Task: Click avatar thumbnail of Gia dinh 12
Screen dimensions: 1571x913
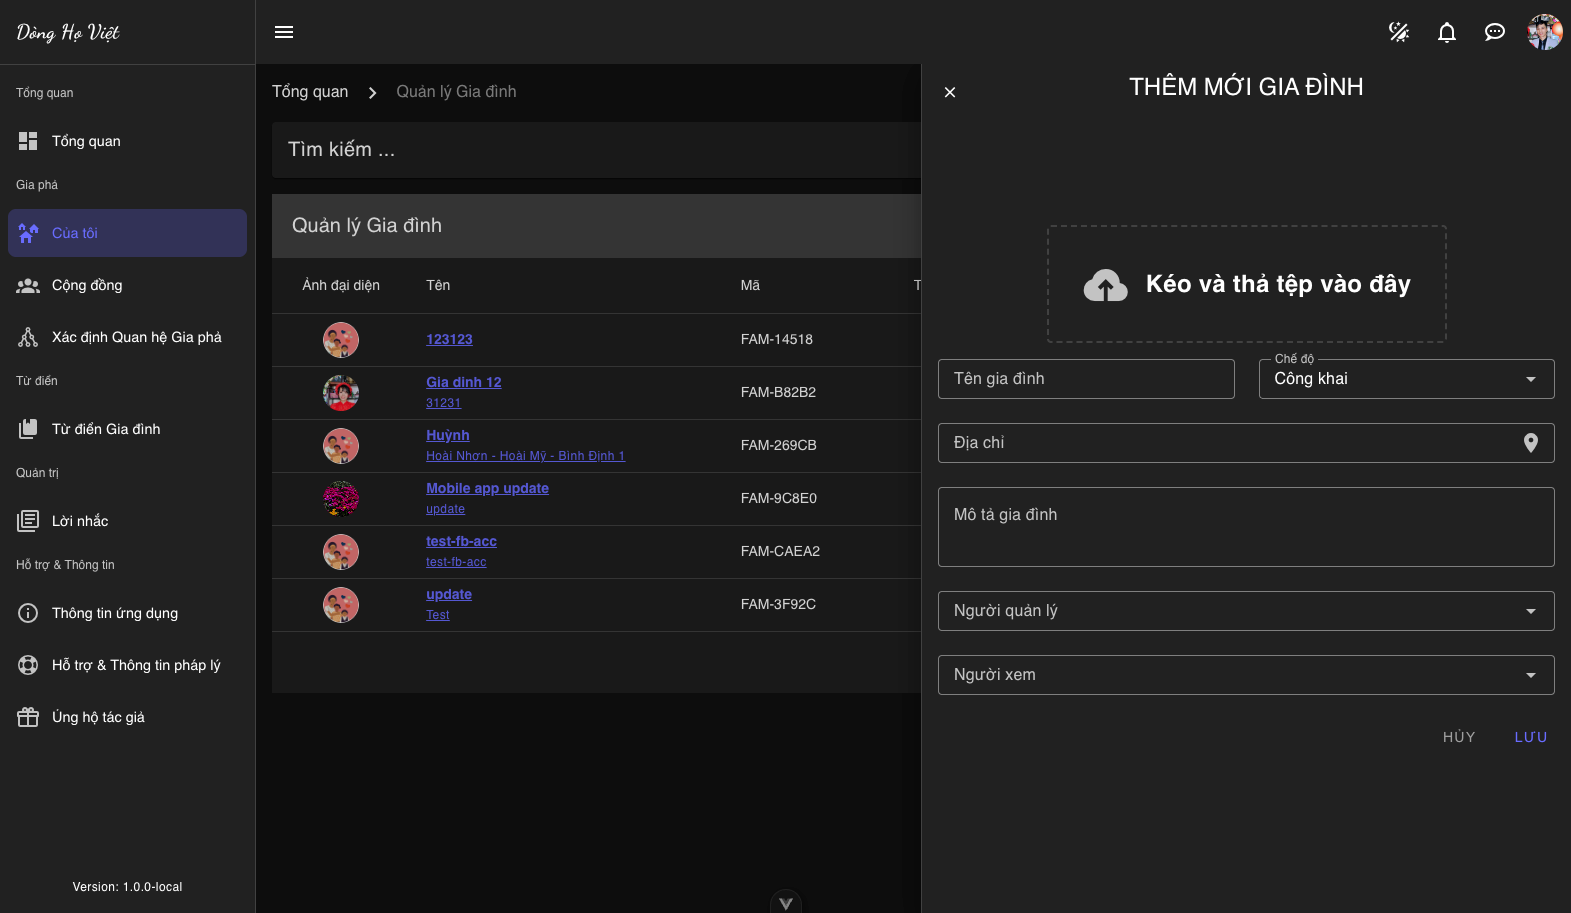Action: (341, 393)
